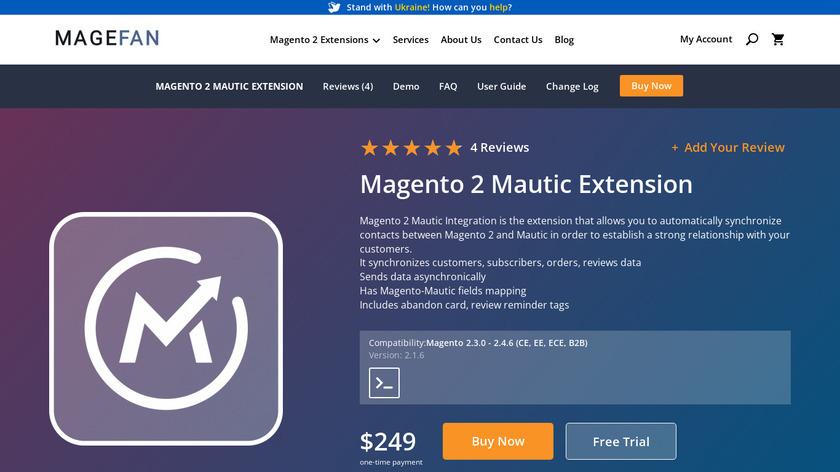Click the Magento 2 Mautic Extension heading
The image size is (840, 472).
526,184
